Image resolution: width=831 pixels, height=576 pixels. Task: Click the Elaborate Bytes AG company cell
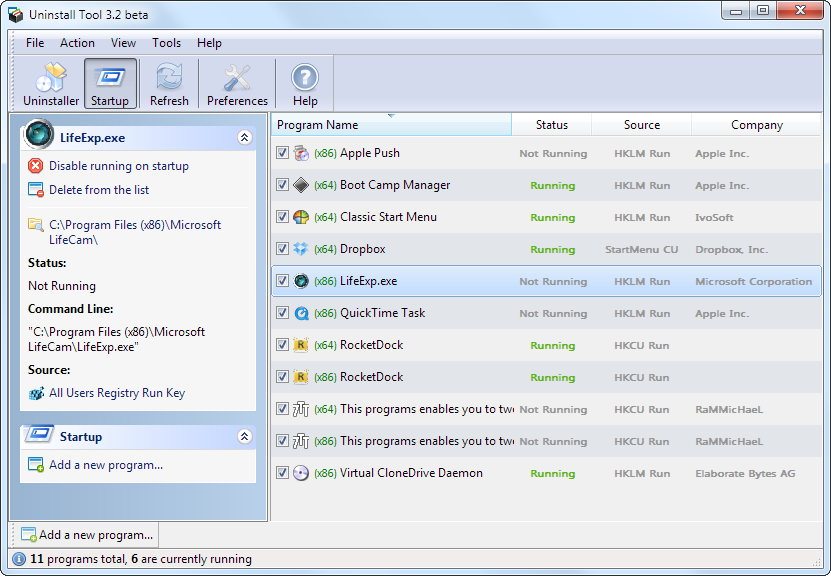tap(745, 474)
